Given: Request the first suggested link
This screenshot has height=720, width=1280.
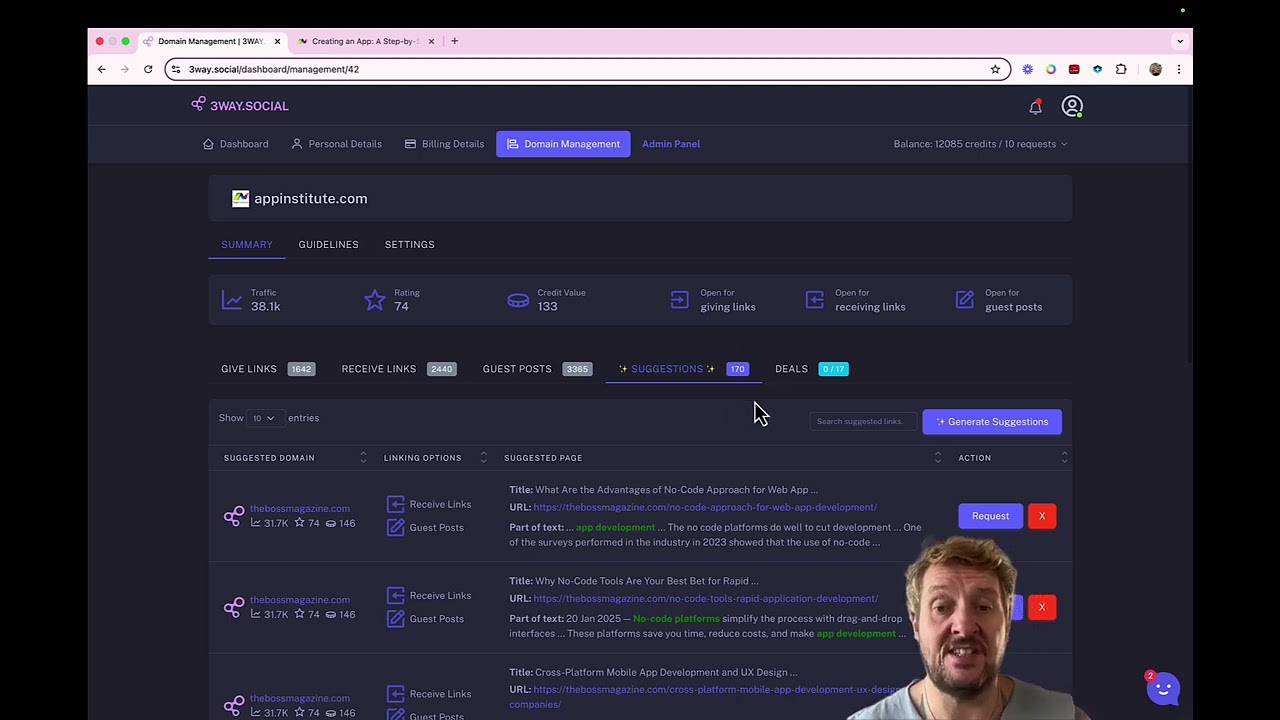Looking at the screenshot, I should pyautogui.click(x=990, y=516).
